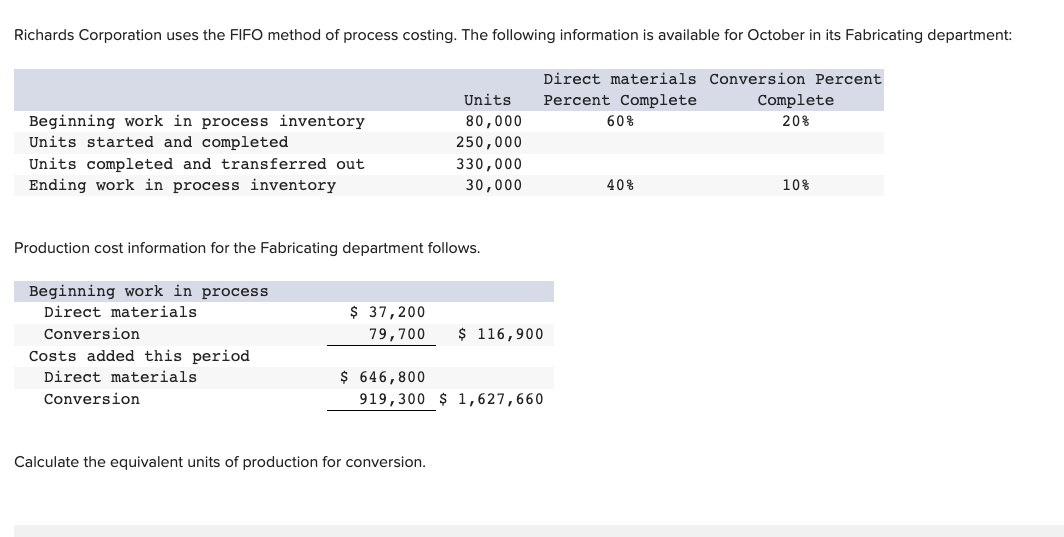Select the Beginning work in process inventory row label
Viewport: 1064px width, 537px height.
(x=196, y=121)
